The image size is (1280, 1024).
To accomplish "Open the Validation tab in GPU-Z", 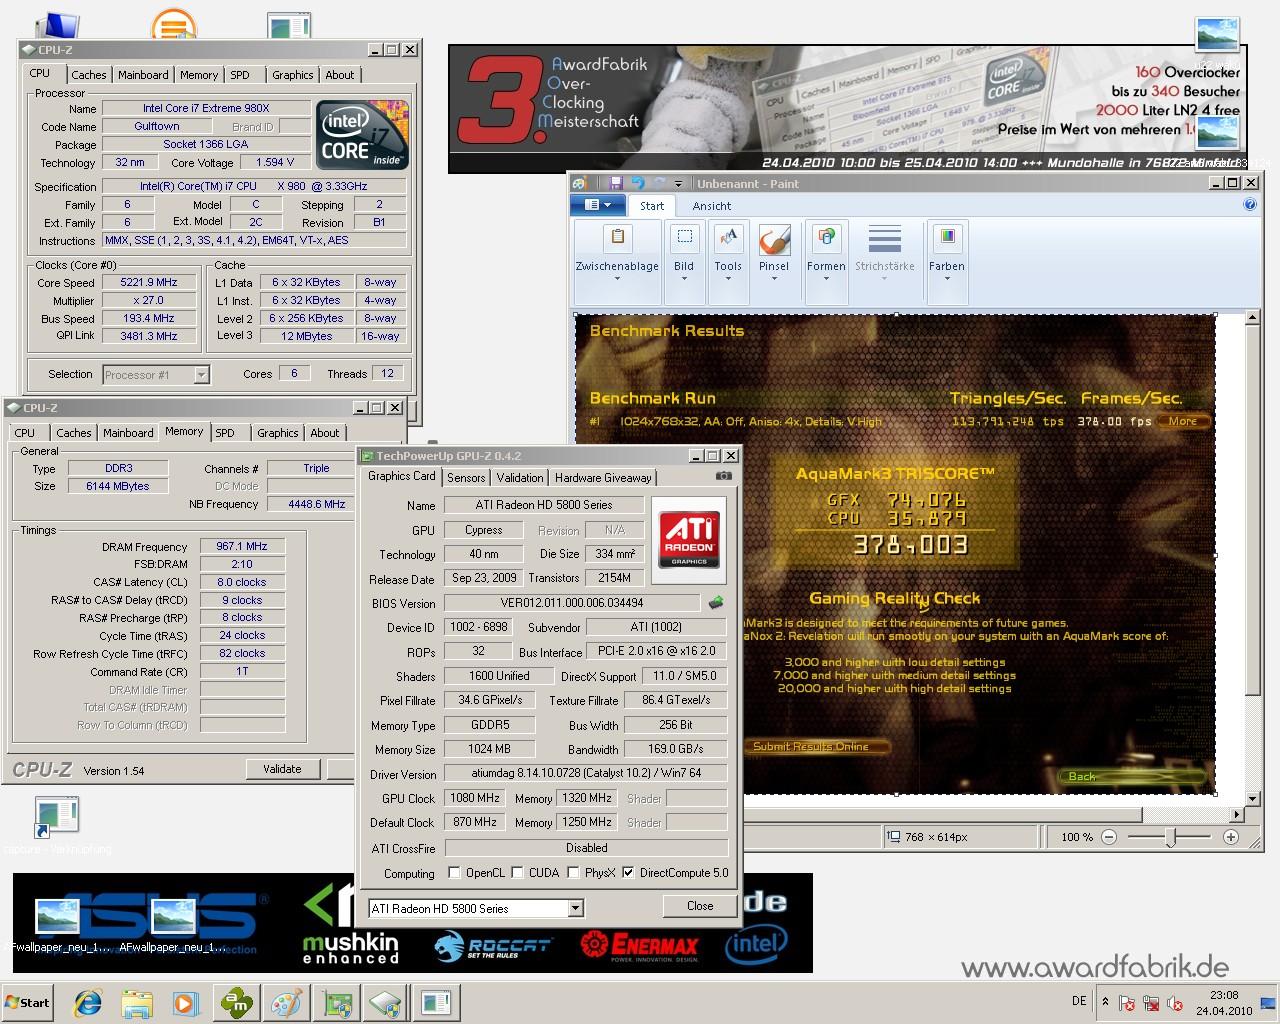I will pyautogui.click(x=520, y=478).
